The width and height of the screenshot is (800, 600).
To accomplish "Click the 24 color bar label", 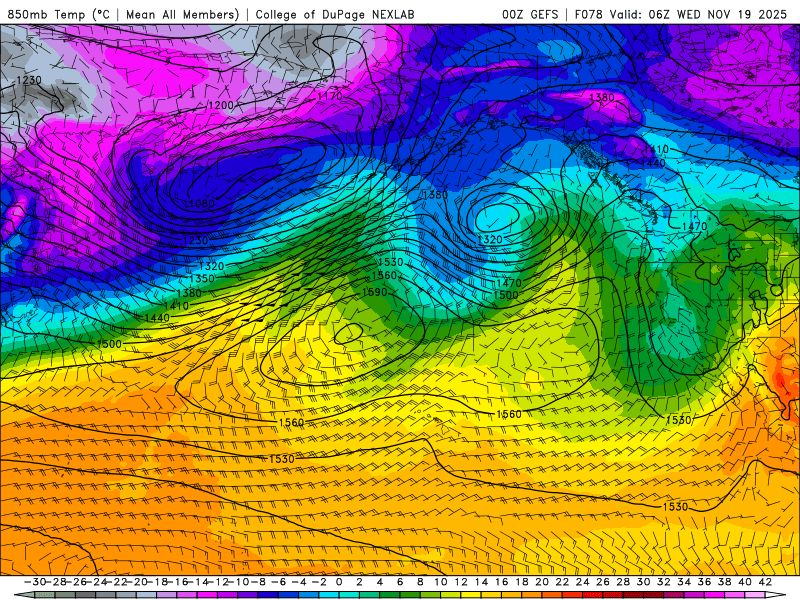I will click(583, 582).
